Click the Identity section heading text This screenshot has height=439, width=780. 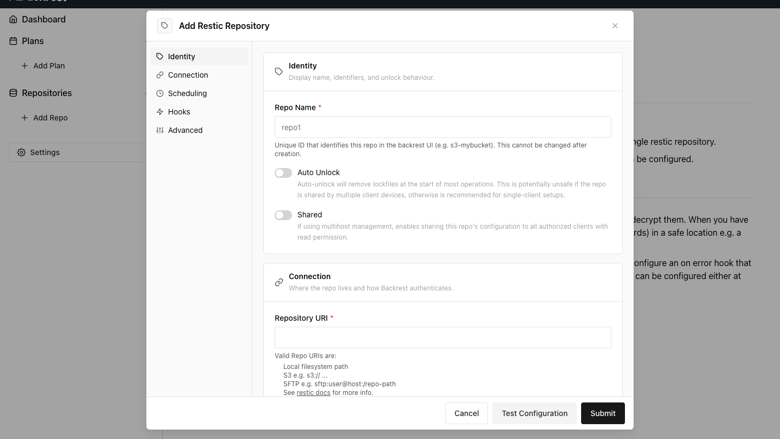[x=302, y=66]
